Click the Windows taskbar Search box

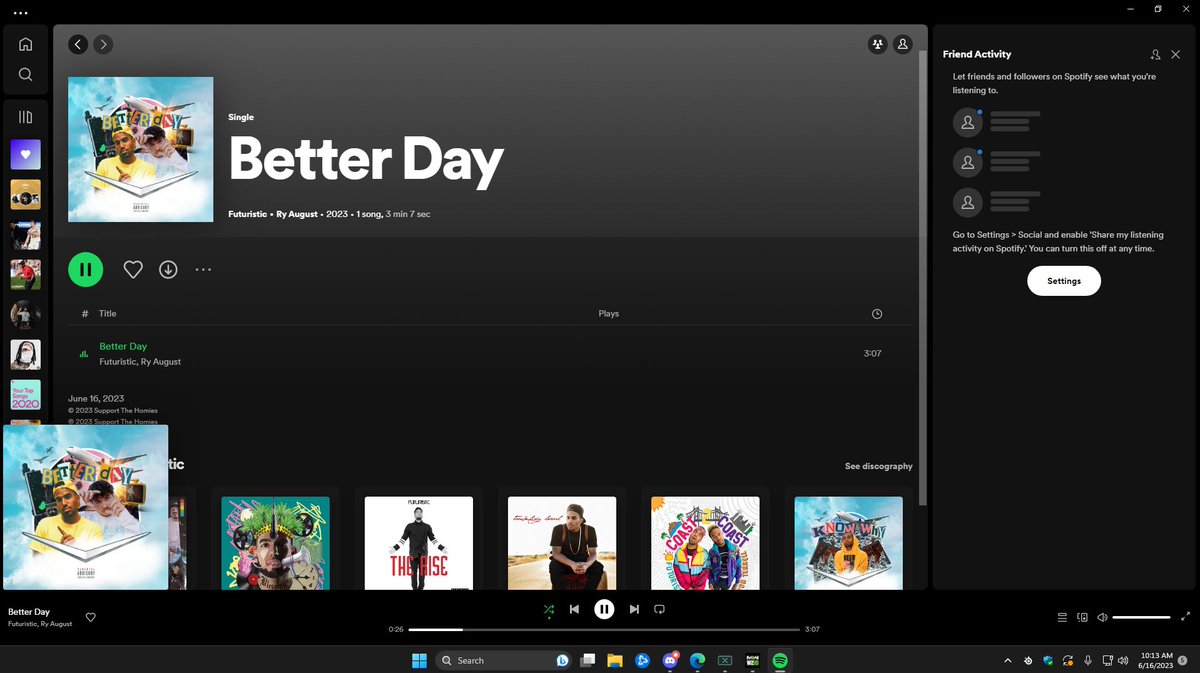point(504,660)
